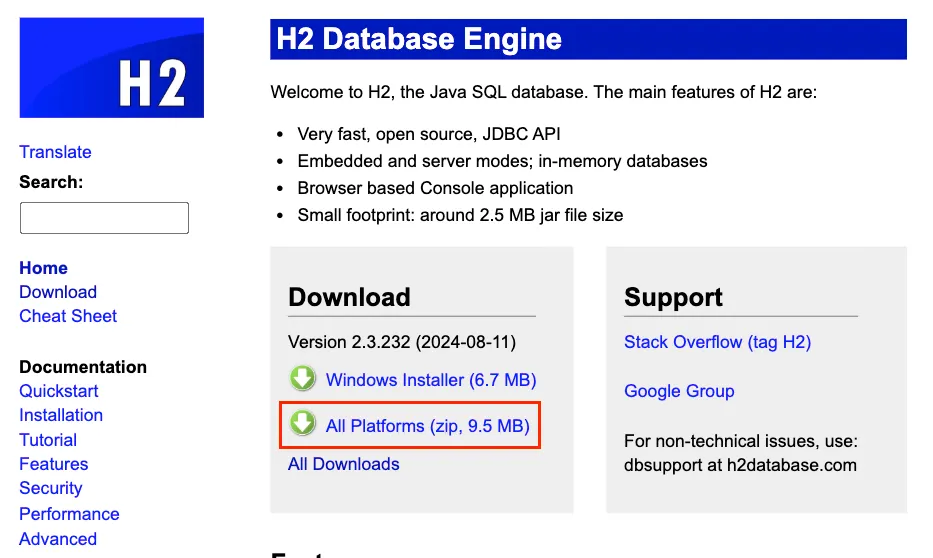Open the Installation documentation link

tap(61, 415)
